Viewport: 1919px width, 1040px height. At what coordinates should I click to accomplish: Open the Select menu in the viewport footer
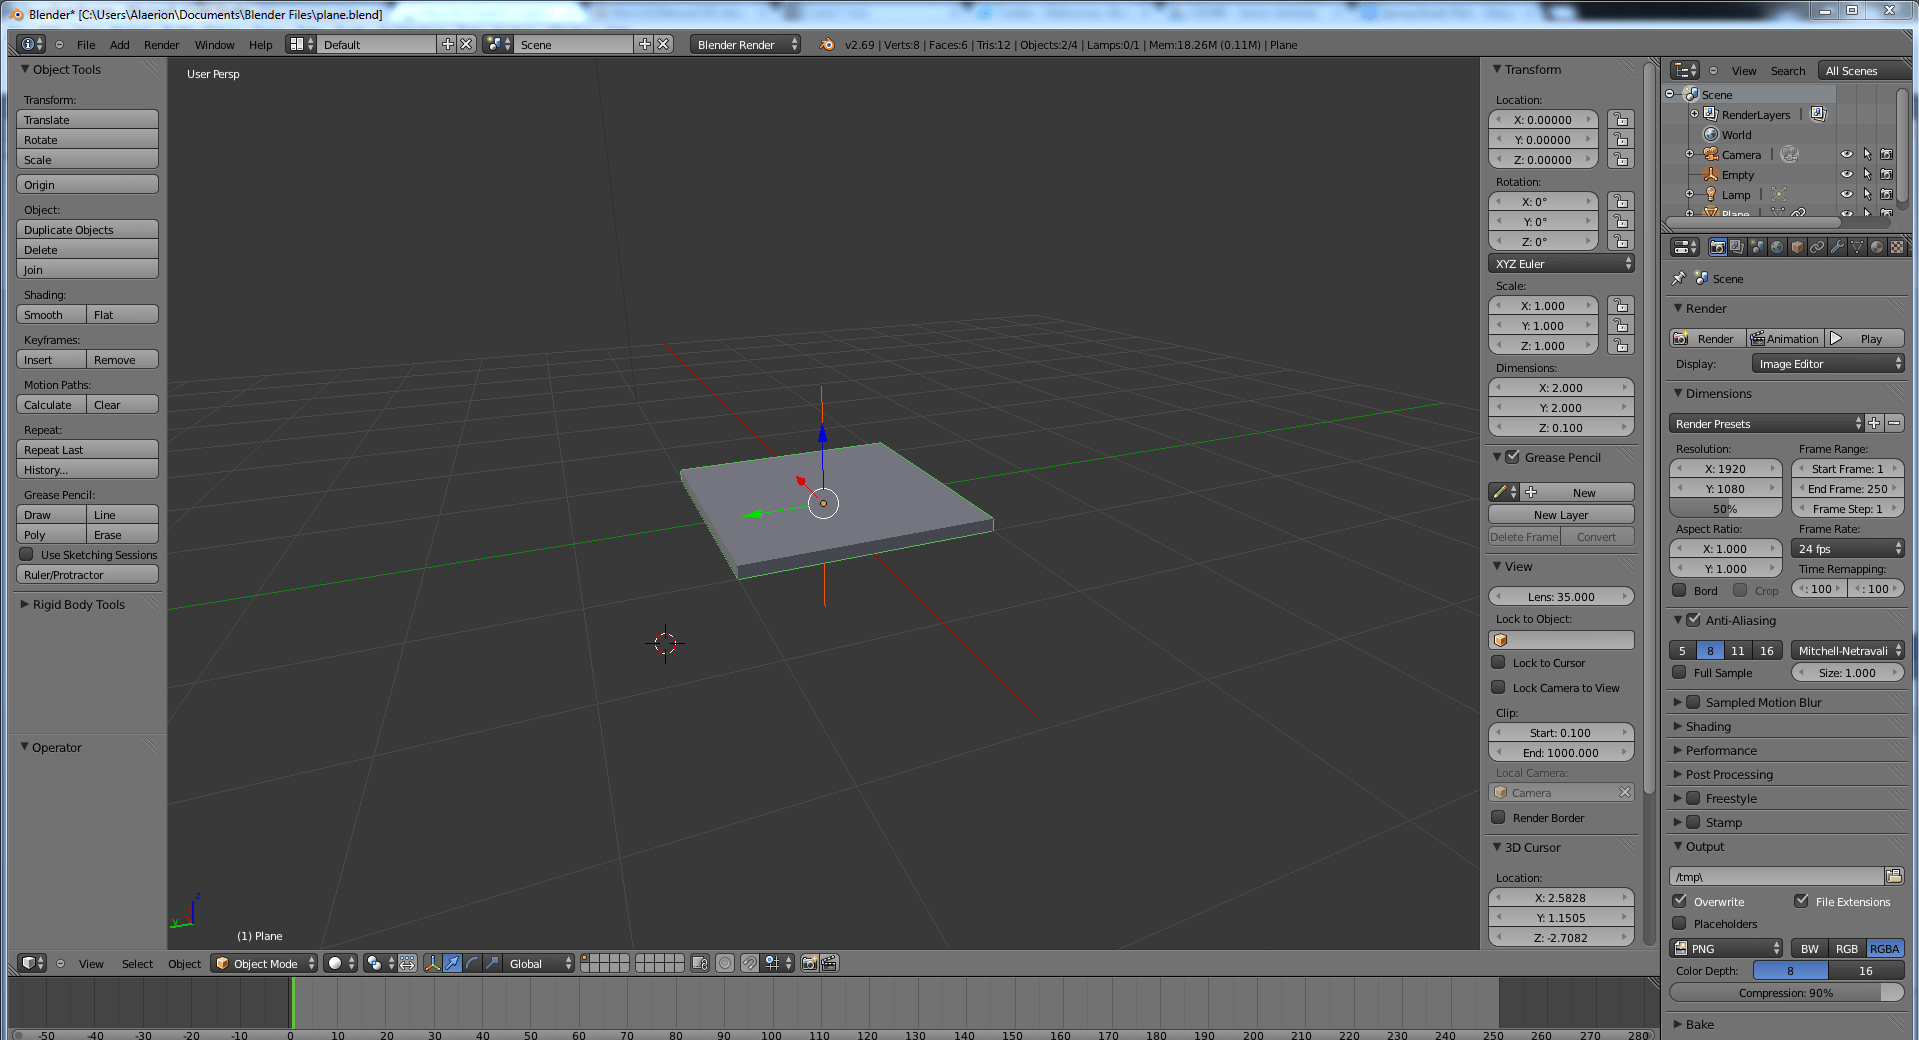pyautogui.click(x=137, y=963)
